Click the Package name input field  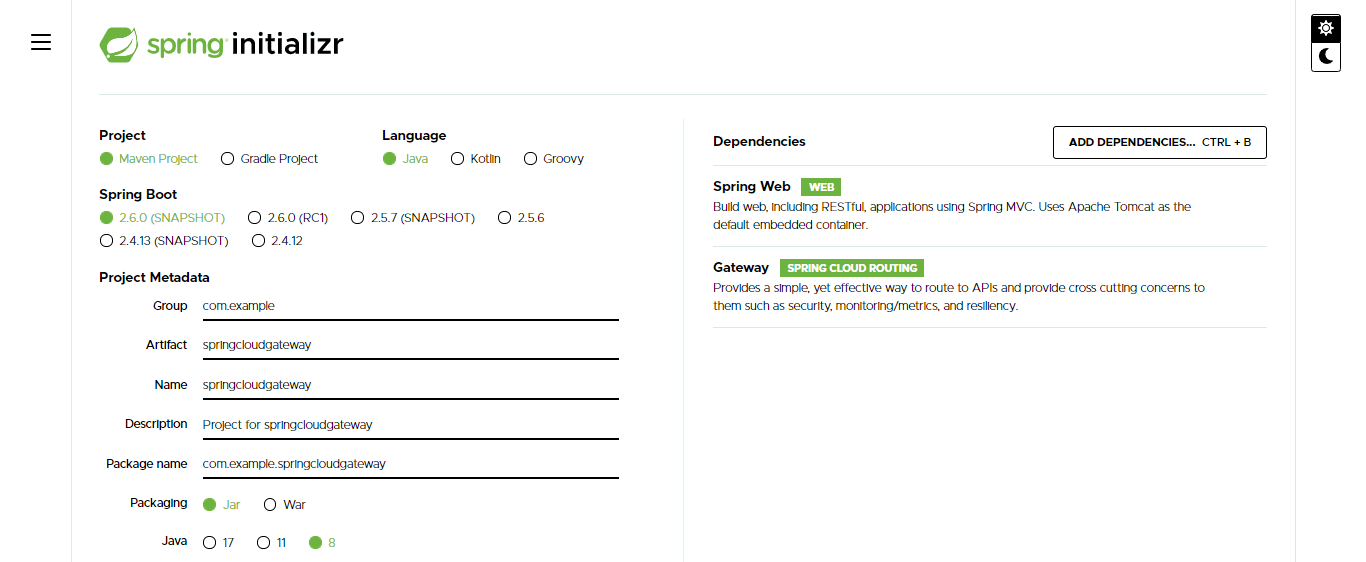click(x=410, y=464)
